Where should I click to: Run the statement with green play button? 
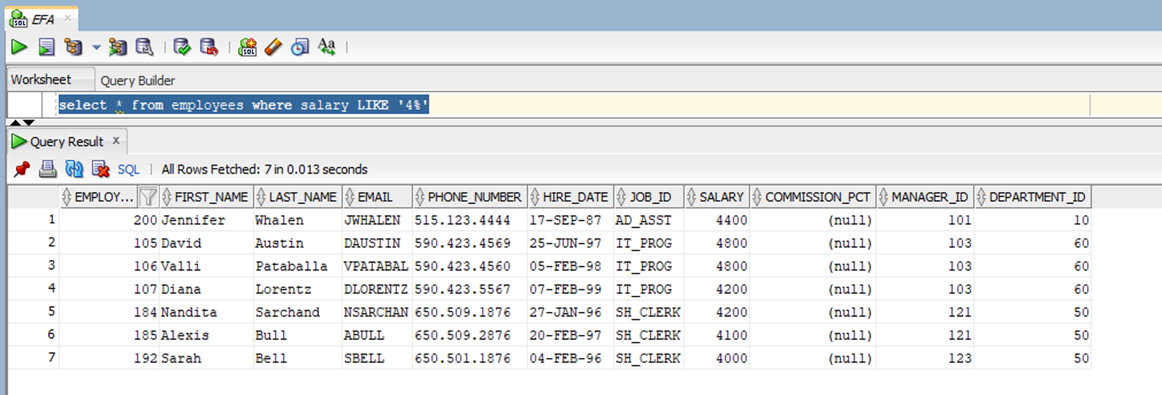point(19,47)
